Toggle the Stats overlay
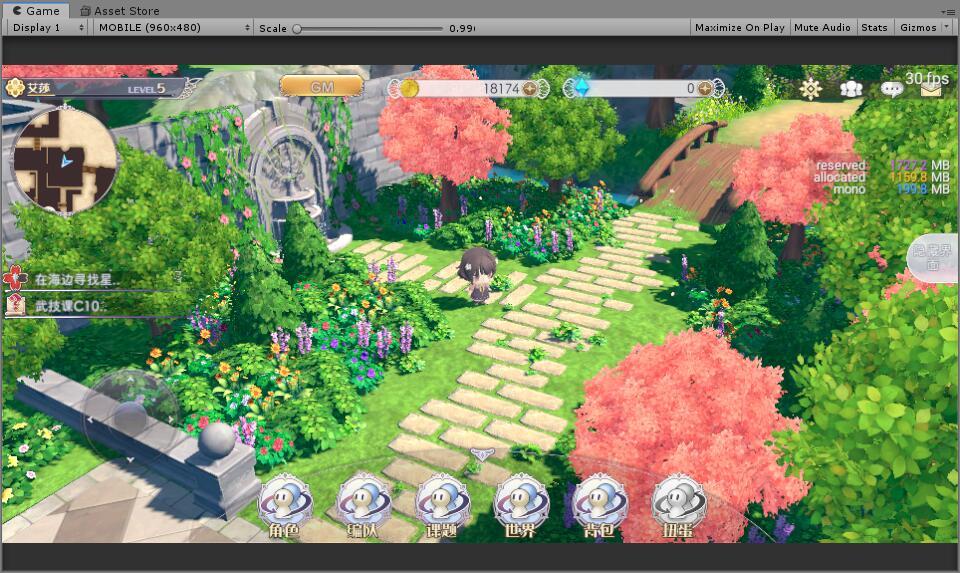The image size is (960, 573). point(874,28)
